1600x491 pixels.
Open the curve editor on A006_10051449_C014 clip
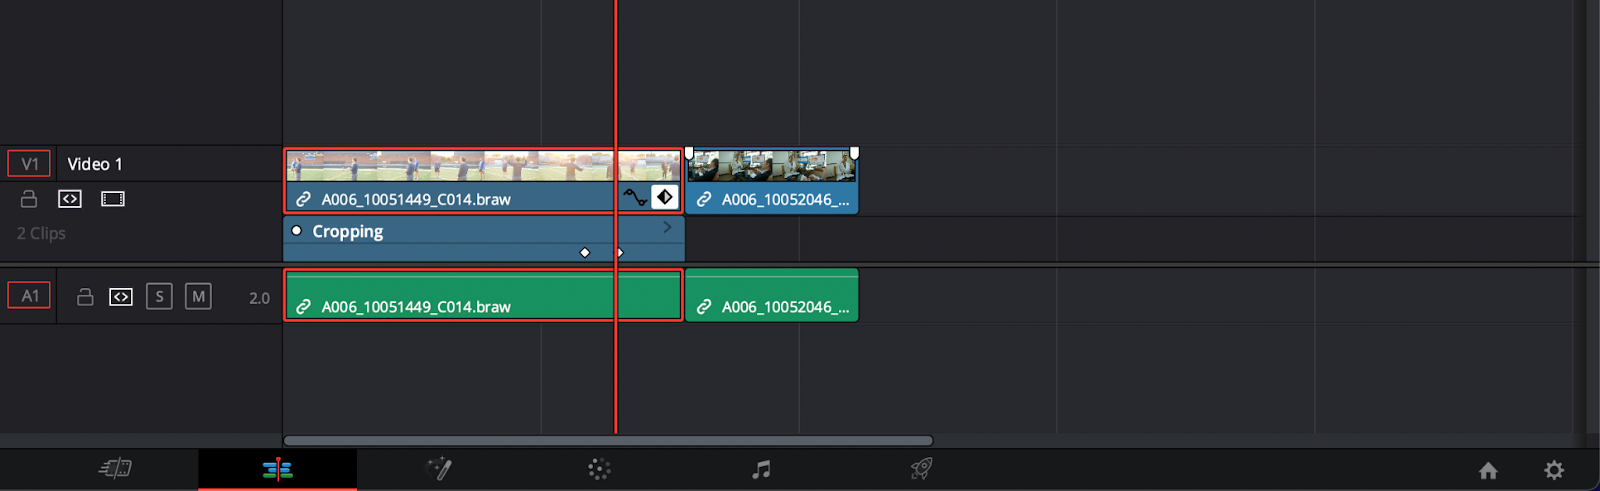(635, 198)
